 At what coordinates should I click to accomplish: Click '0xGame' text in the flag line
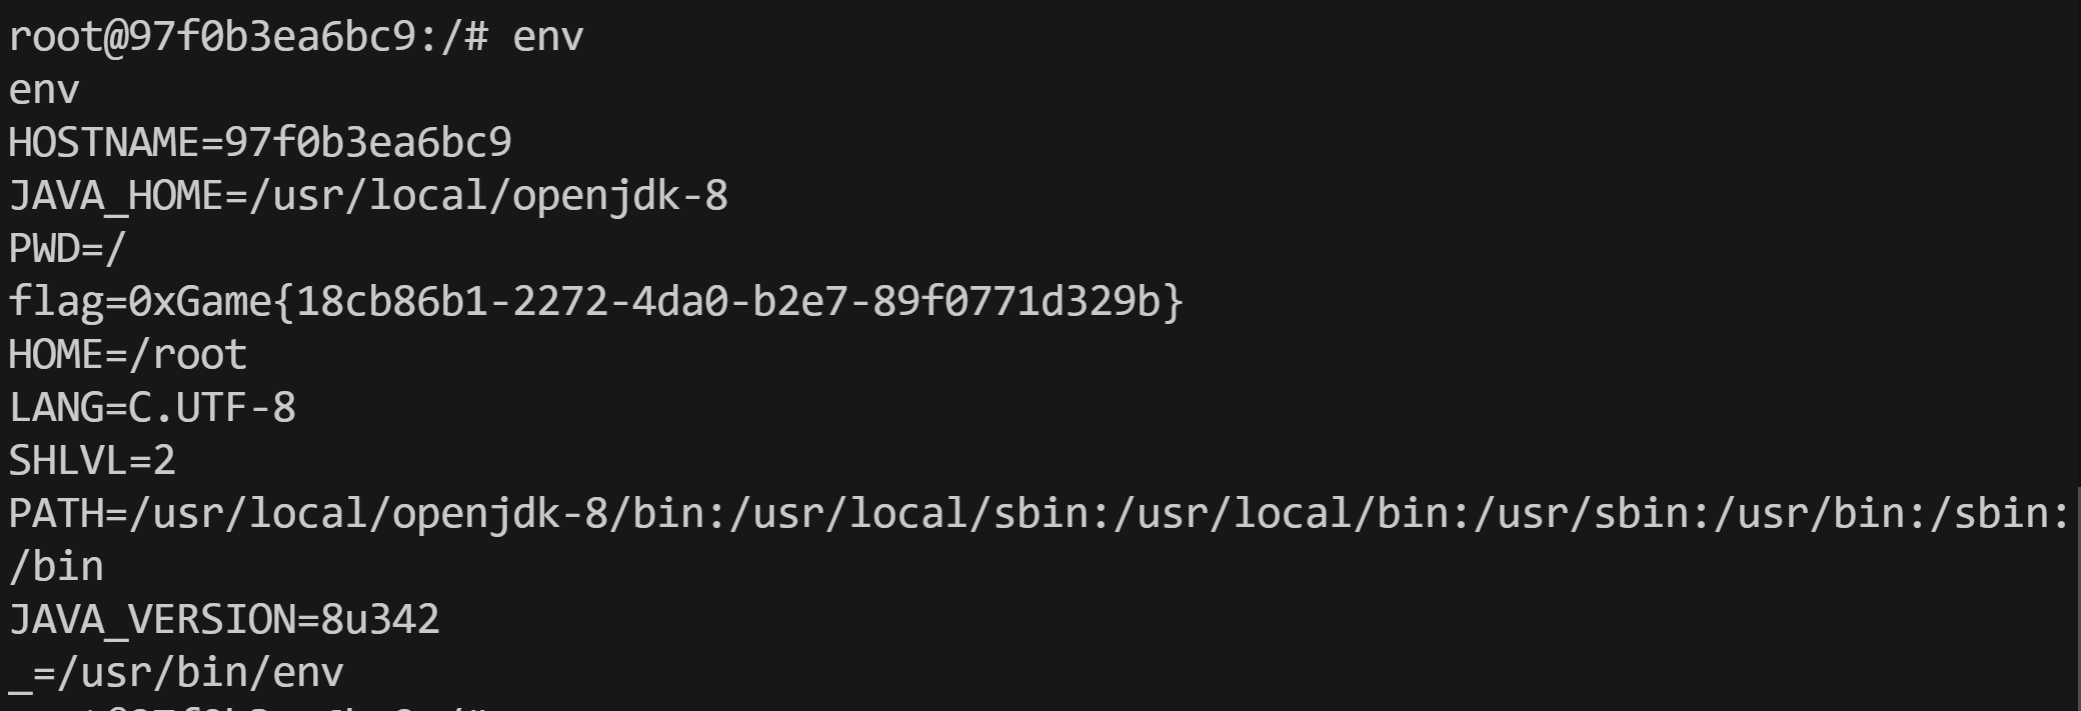[x=200, y=302]
